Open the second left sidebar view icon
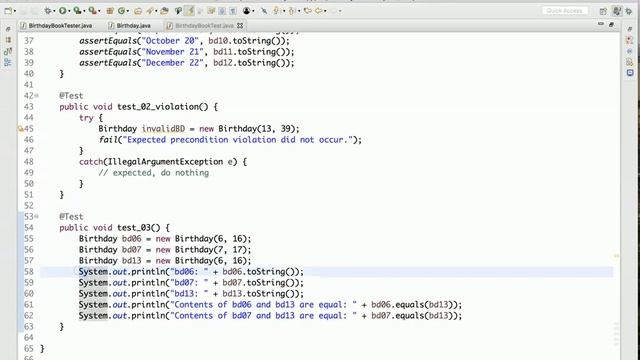 click(8, 40)
